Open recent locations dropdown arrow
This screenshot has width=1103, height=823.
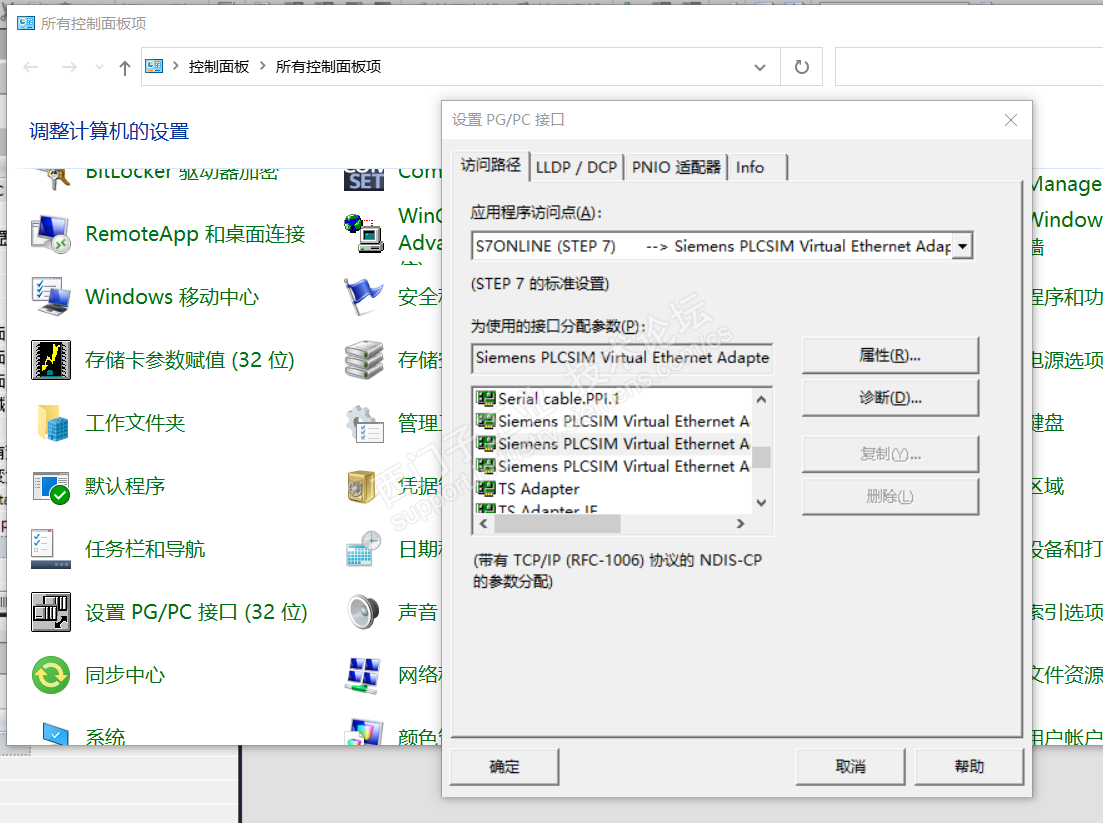point(99,68)
